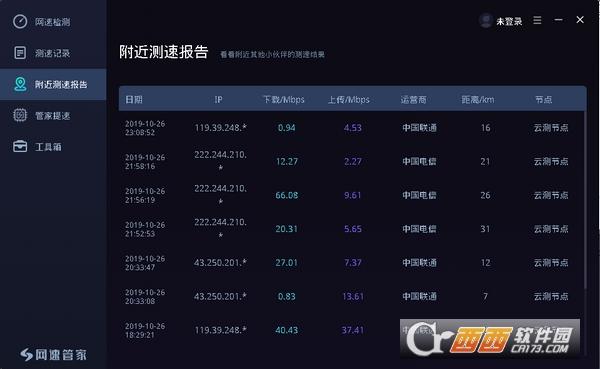The width and height of the screenshot is (600, 369).
Task: Select date 2019-10-26 20:33:47
Action: (145, 263)
